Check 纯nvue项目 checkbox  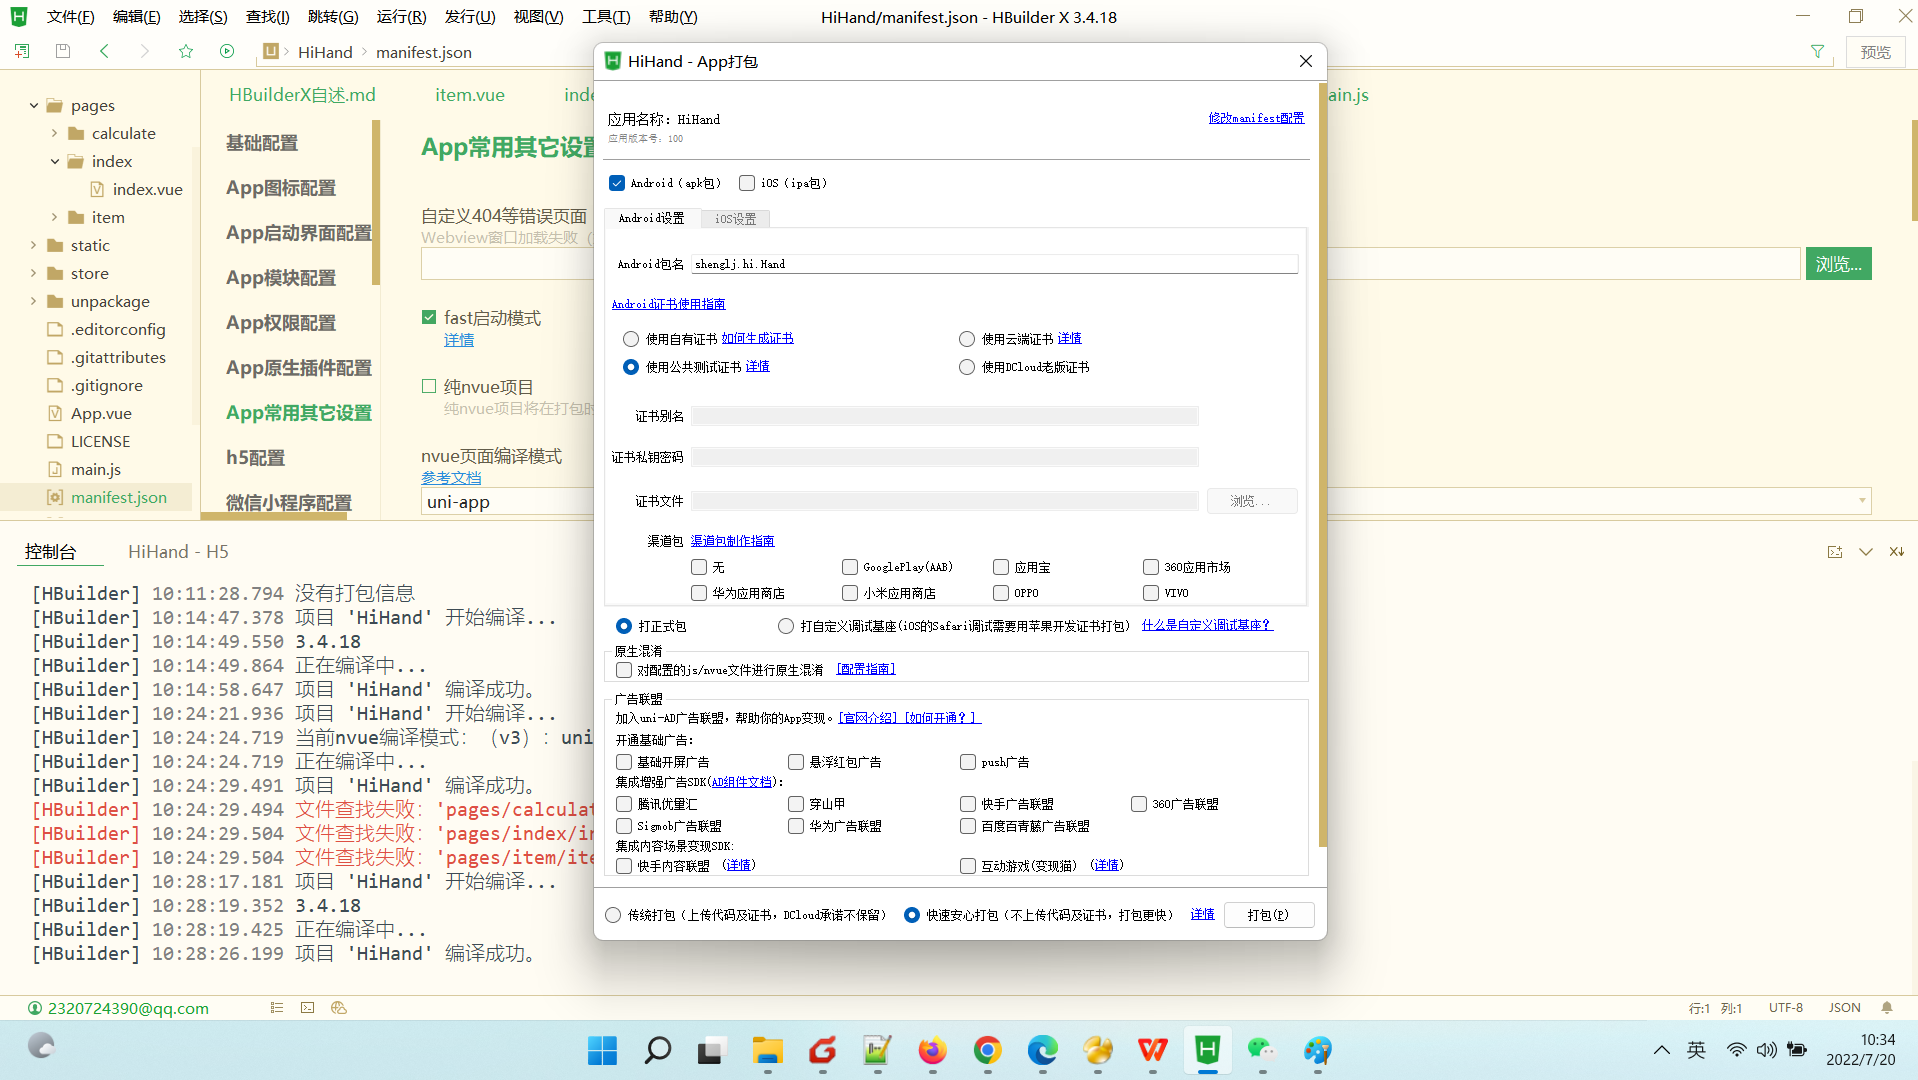[x=429, y=386]
